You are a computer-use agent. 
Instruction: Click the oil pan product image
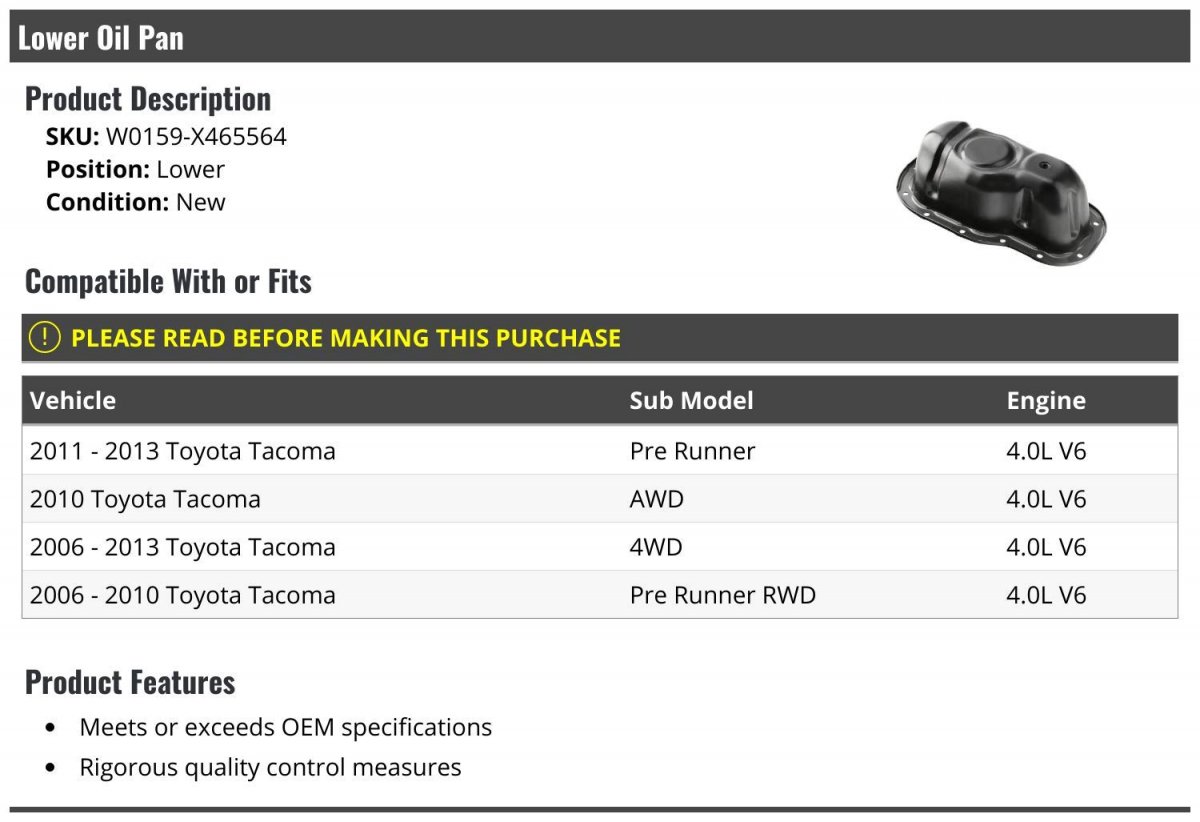(x=1001, y=192)
